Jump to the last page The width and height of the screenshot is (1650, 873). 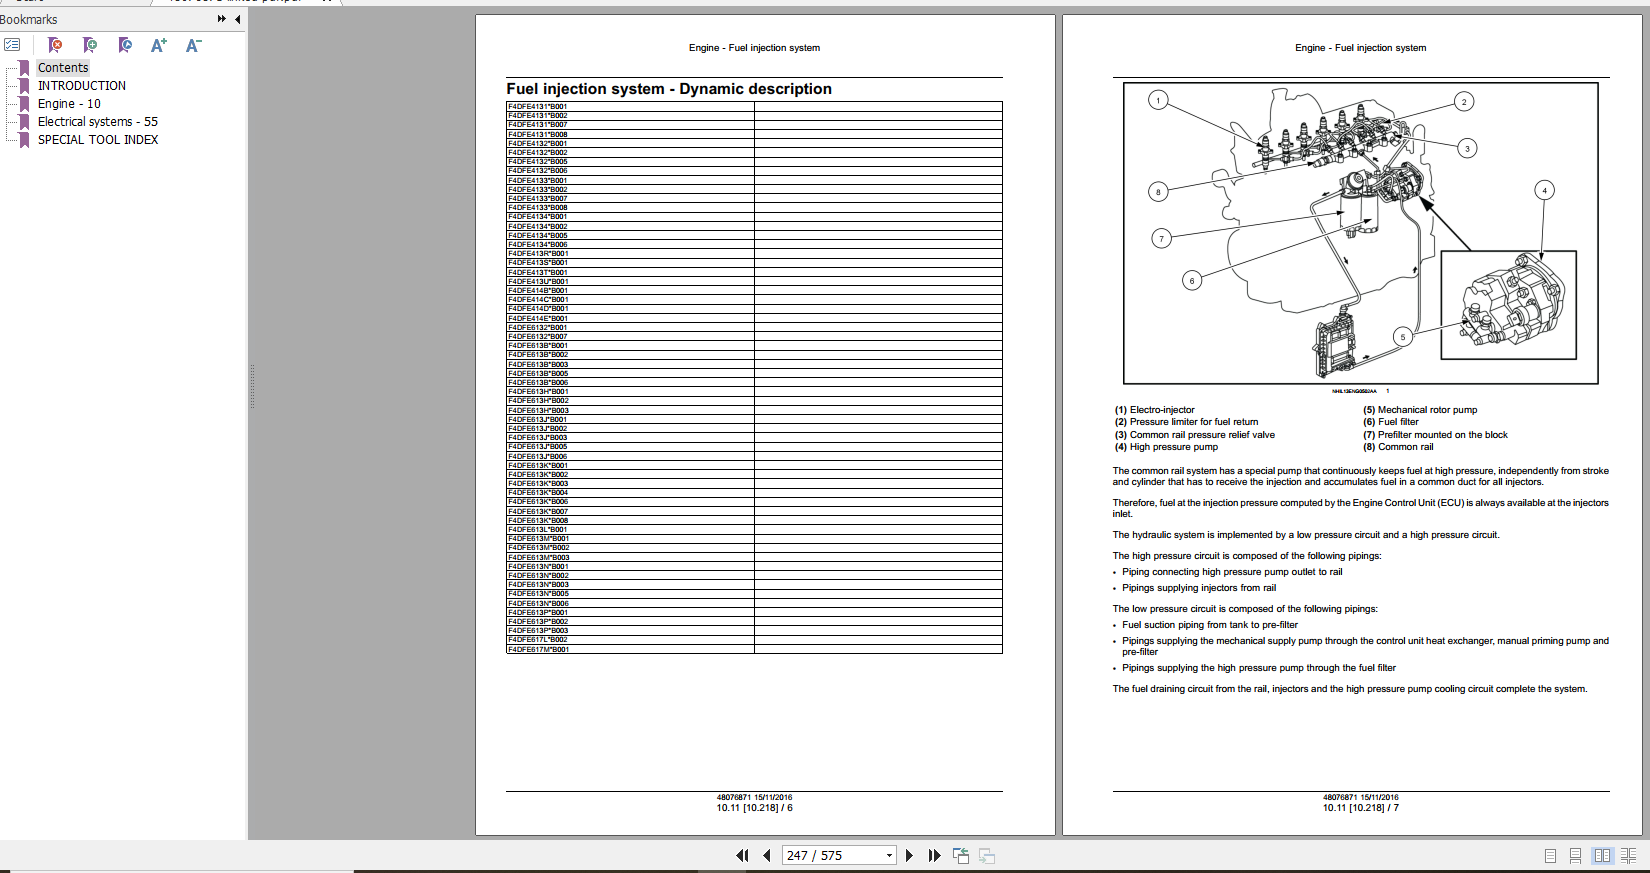click(x=934, y=856)
